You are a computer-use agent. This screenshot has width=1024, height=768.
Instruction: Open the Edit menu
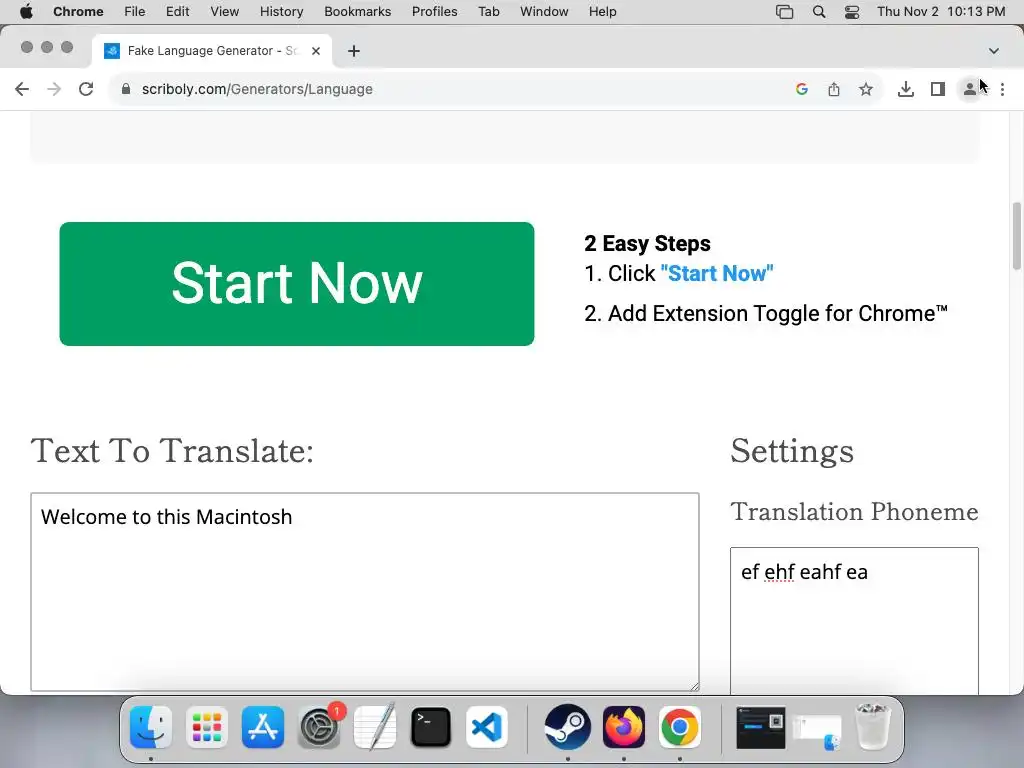178,12
